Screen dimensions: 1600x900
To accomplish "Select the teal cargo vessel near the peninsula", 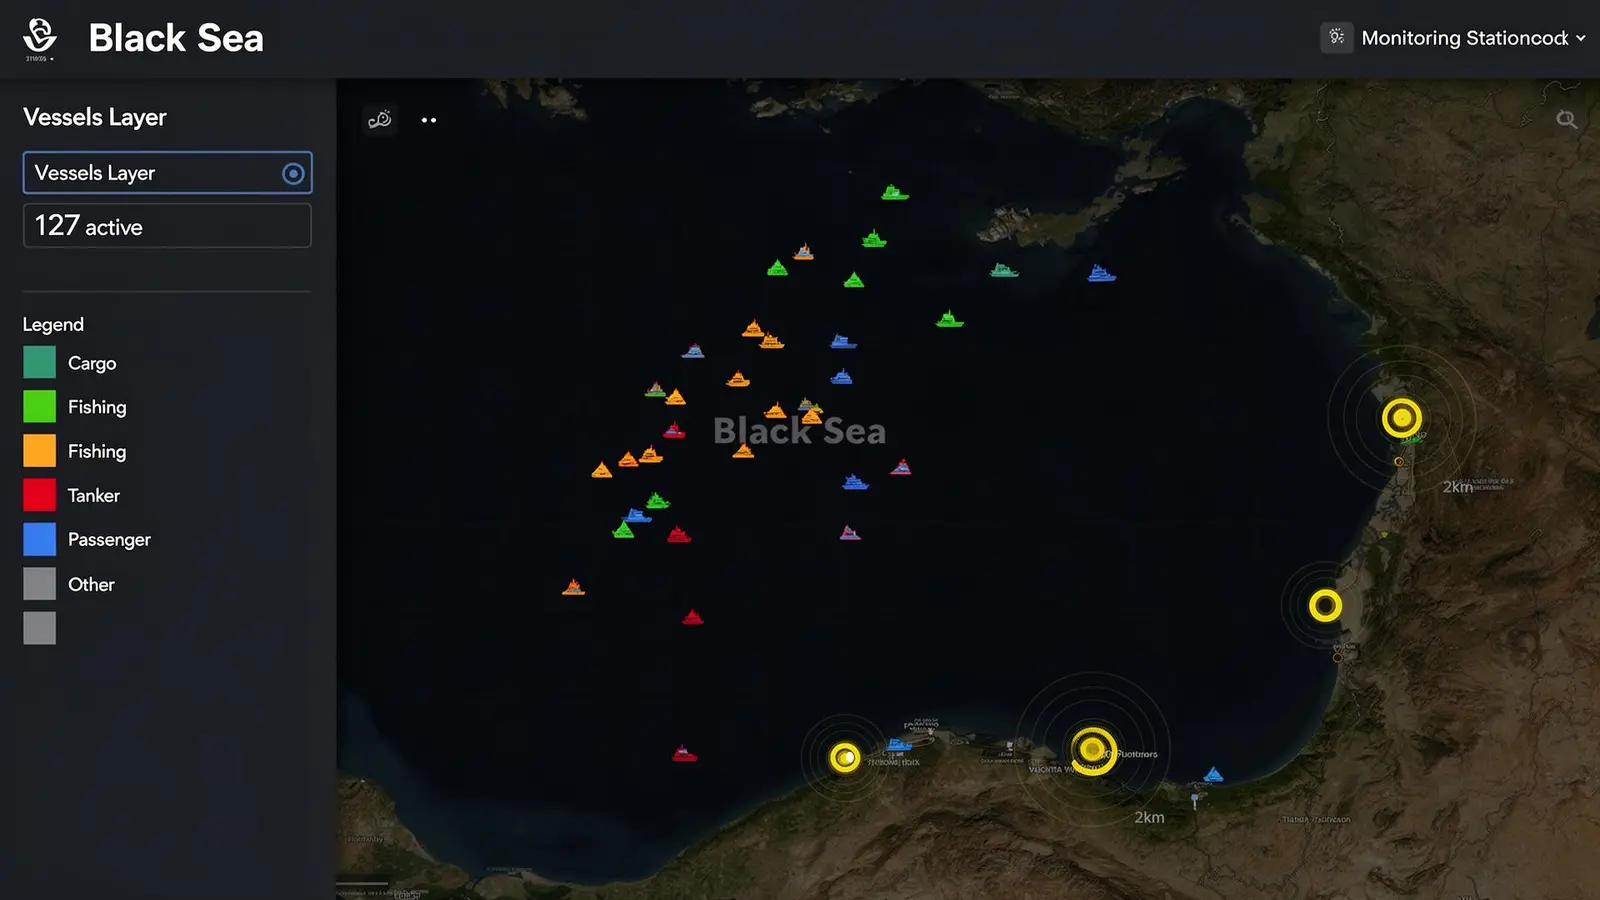I will 1004,270.
